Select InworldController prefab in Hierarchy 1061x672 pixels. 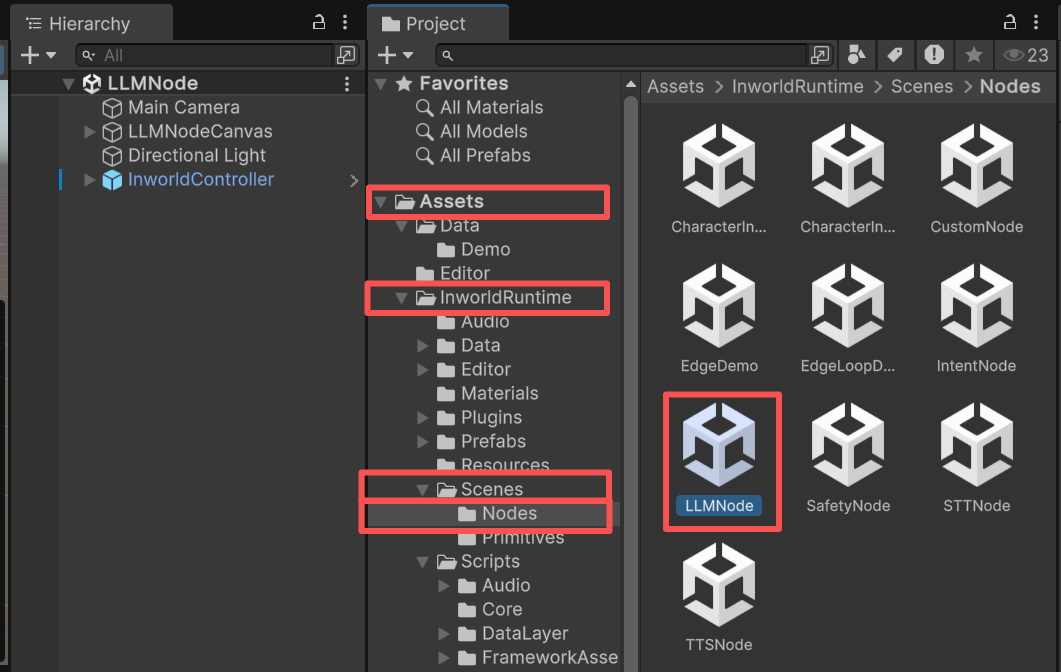click(200, 179)
